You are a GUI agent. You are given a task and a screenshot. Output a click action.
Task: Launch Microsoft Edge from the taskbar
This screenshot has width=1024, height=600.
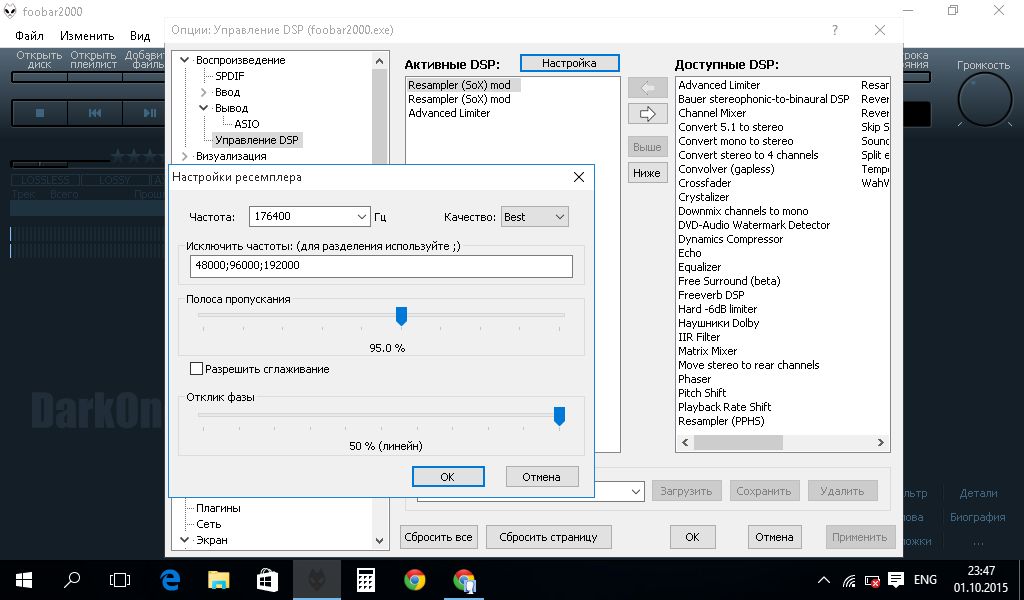(170, 580)
